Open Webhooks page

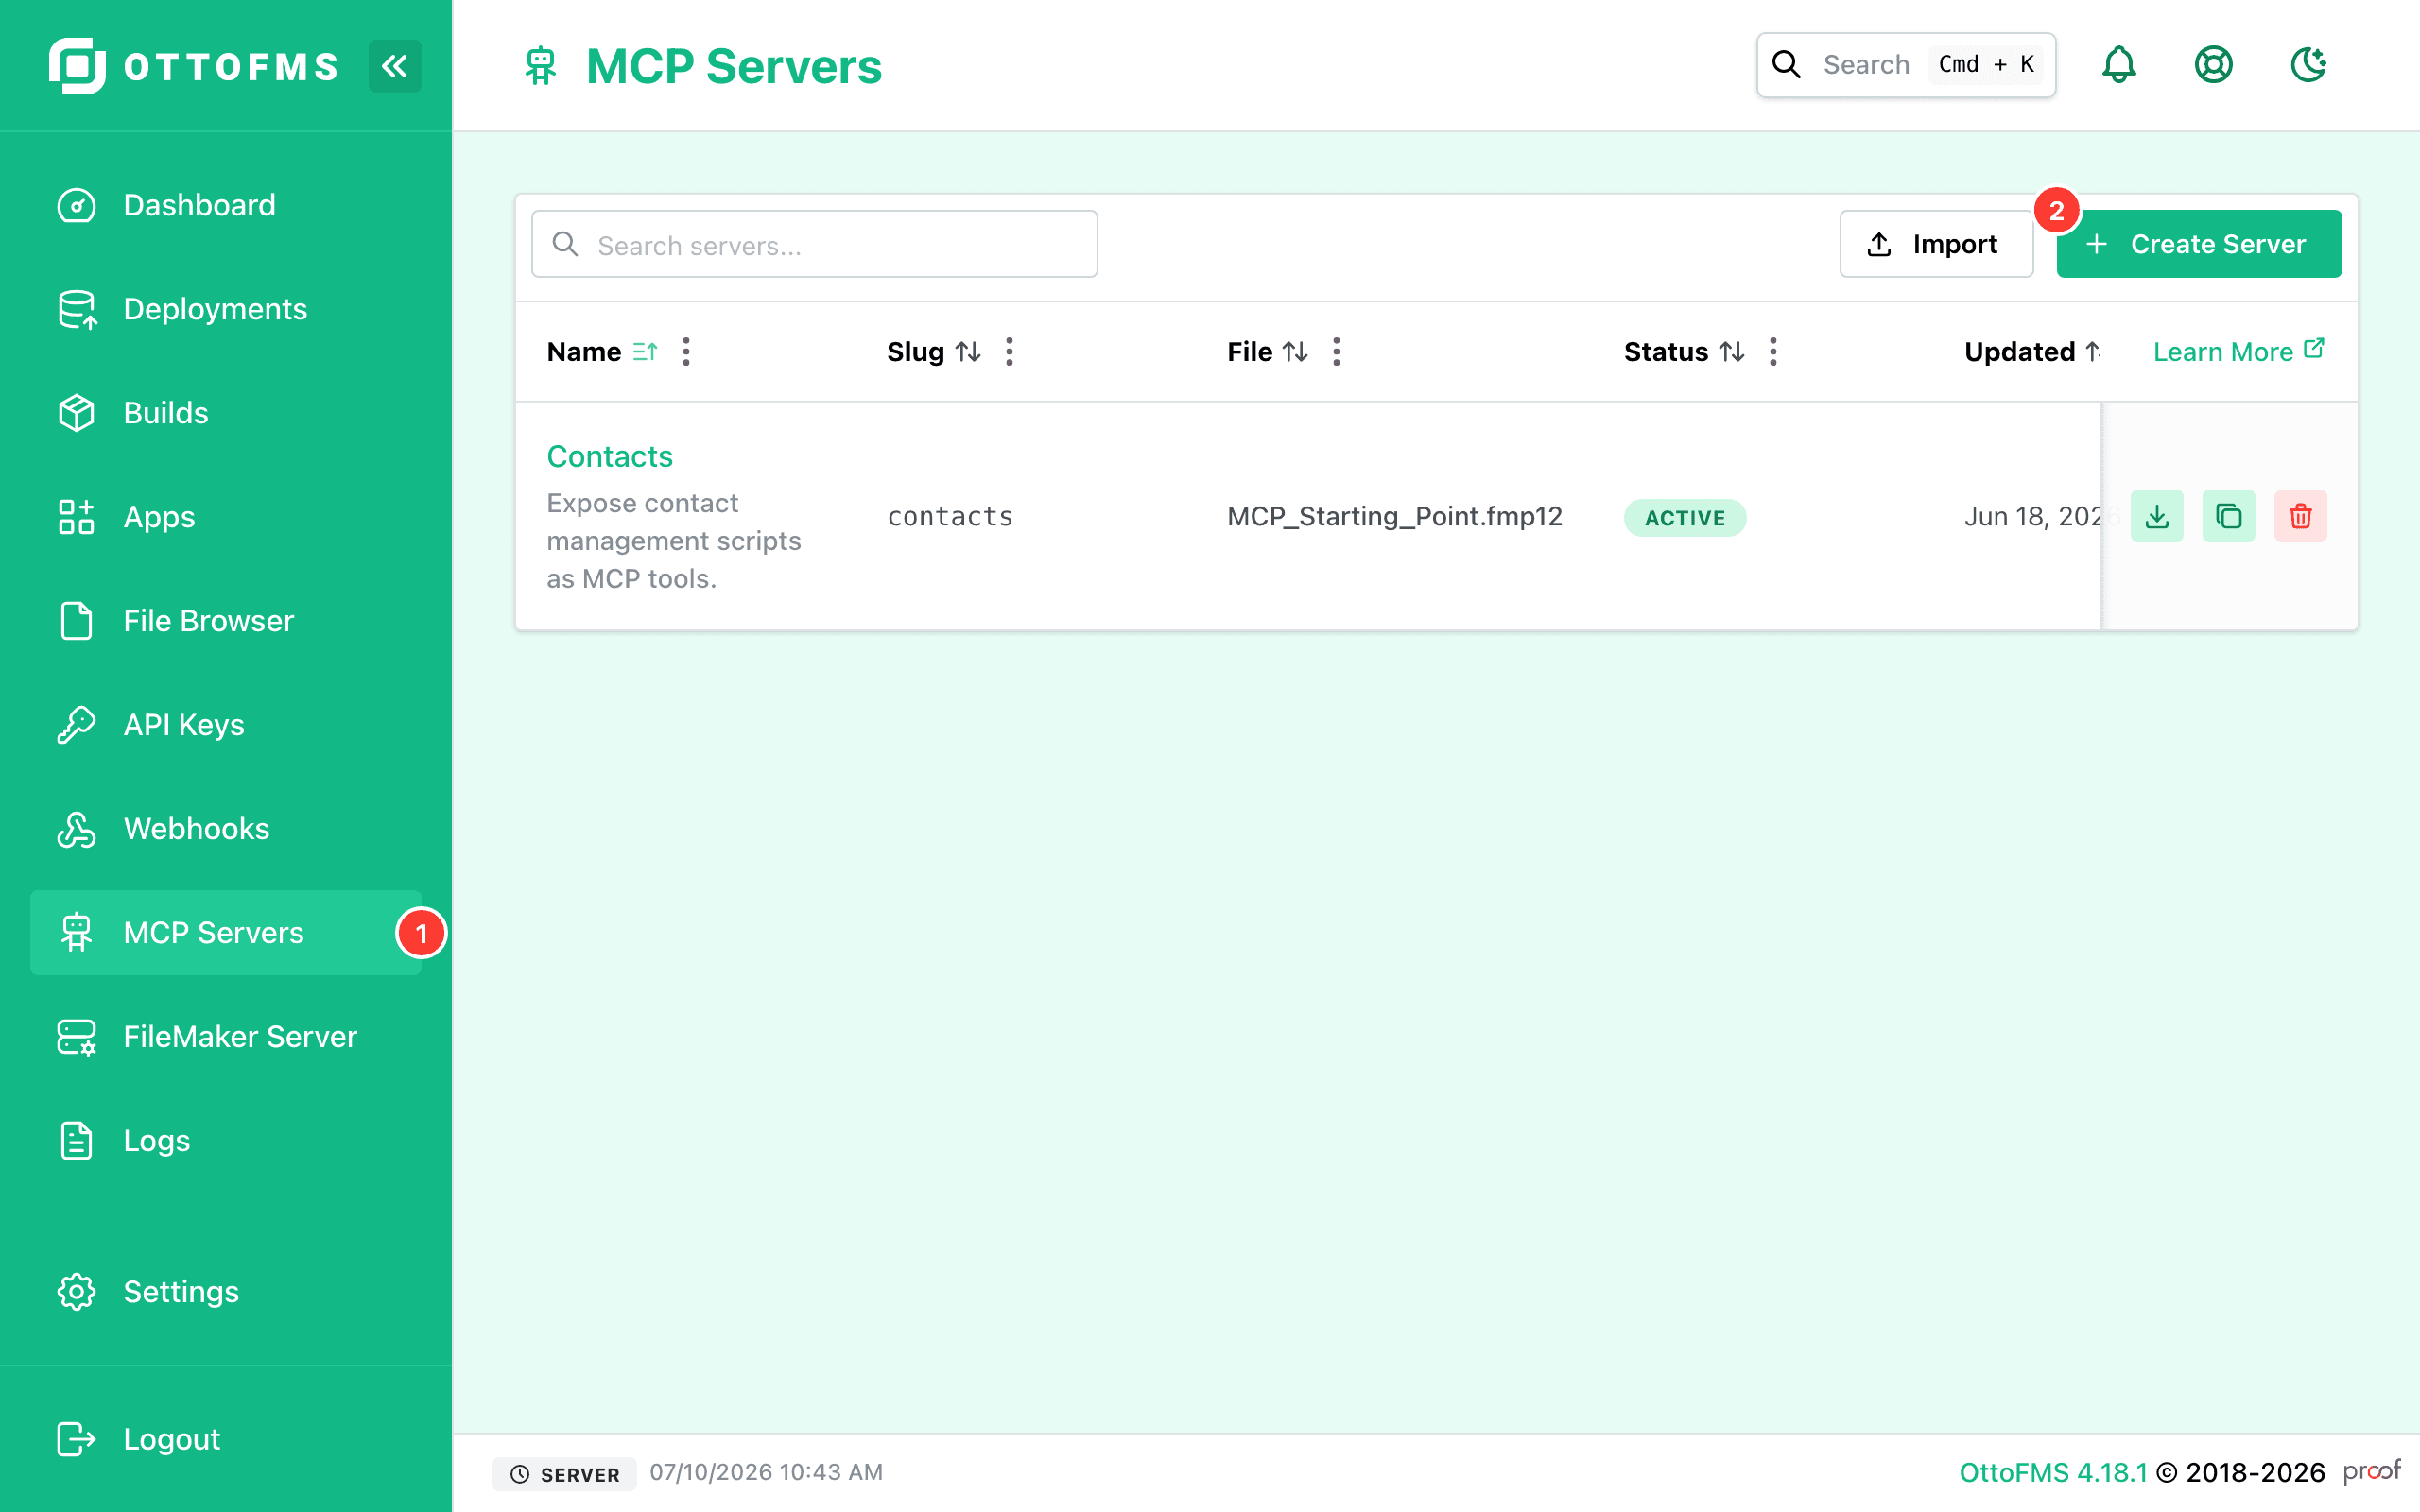coord(226,829)
